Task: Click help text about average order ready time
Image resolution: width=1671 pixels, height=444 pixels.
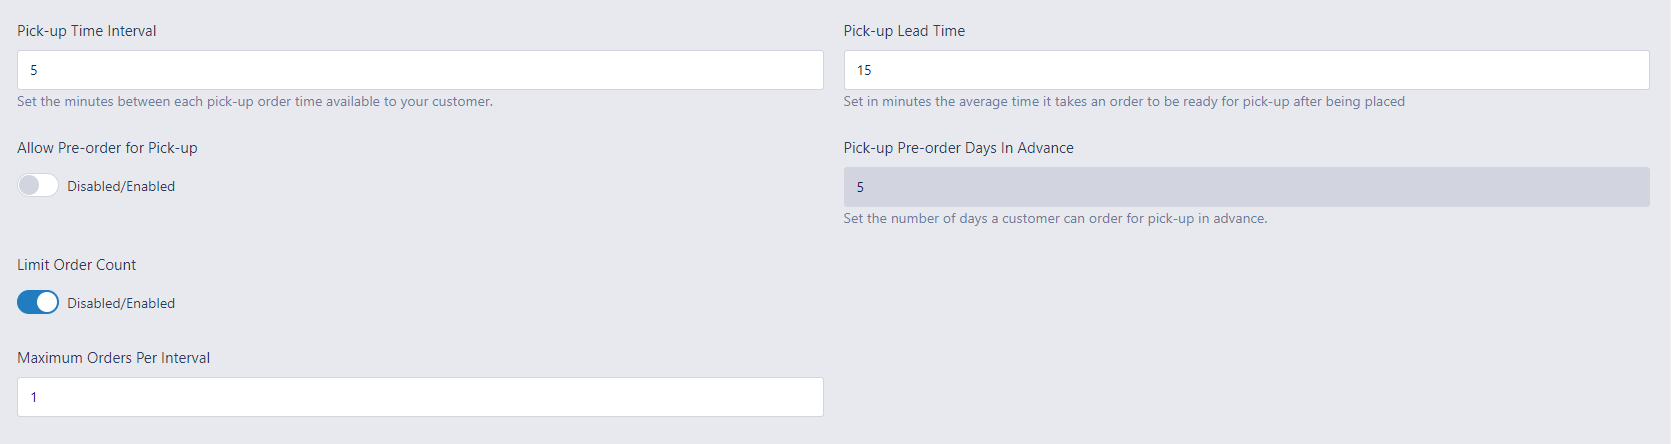Action: point(1124,102)
